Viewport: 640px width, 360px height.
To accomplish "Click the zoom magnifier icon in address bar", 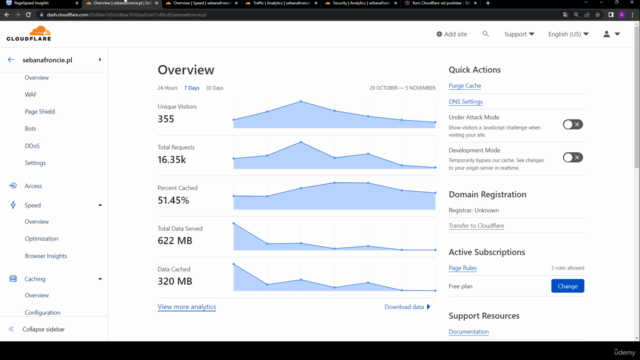I will 576,15.
